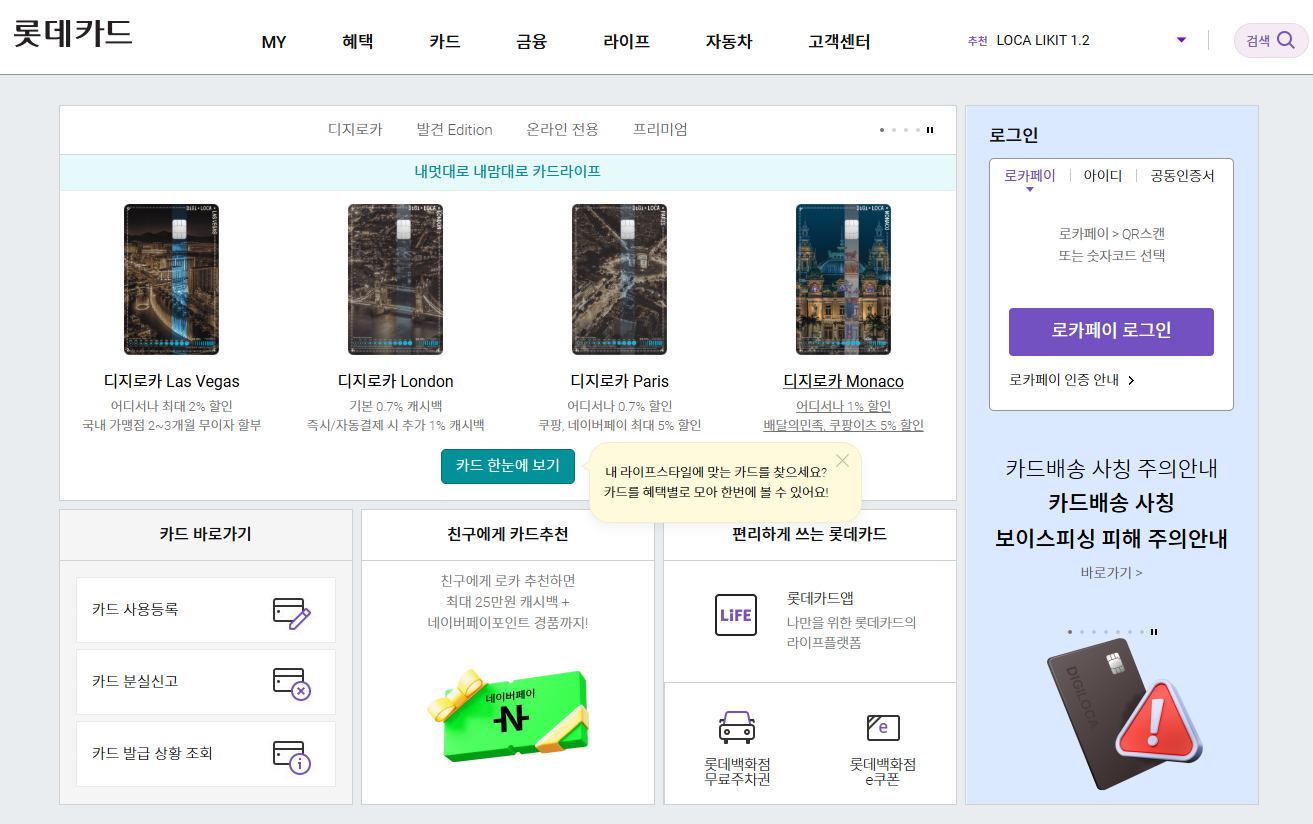Open the 자동차 menu

pos(729,42)
